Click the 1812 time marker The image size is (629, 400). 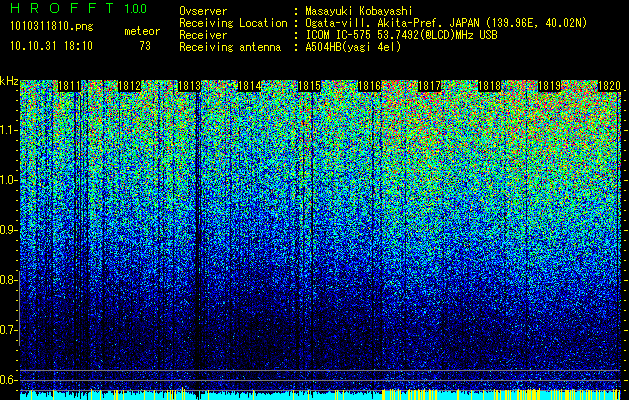coord(129,86)
